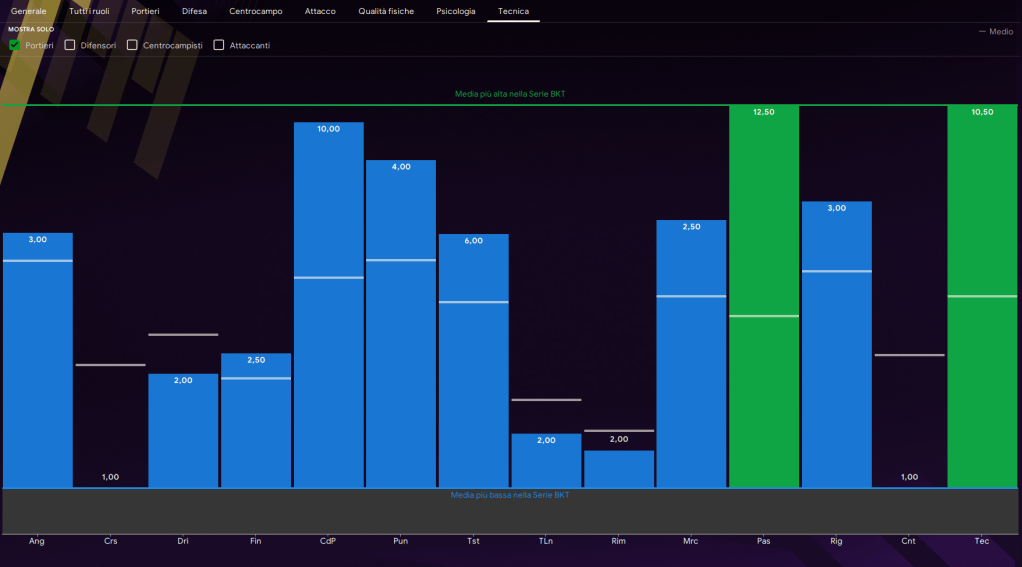Enable the Difensori filter checkbox
Image resolution: width=1022 pixels, height=567 pixels.
pyautogui.click(x=70, y=45)
